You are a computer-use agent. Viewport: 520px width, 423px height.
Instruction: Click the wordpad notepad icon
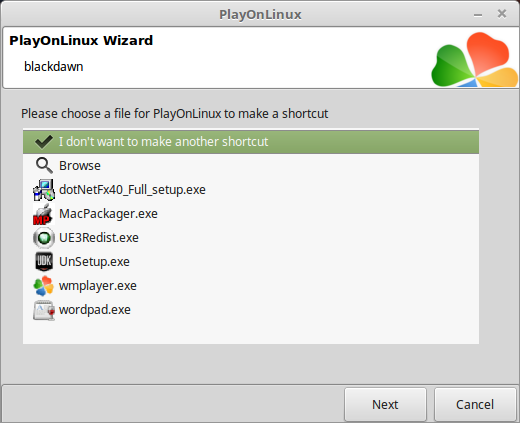(x=44, y=310)
